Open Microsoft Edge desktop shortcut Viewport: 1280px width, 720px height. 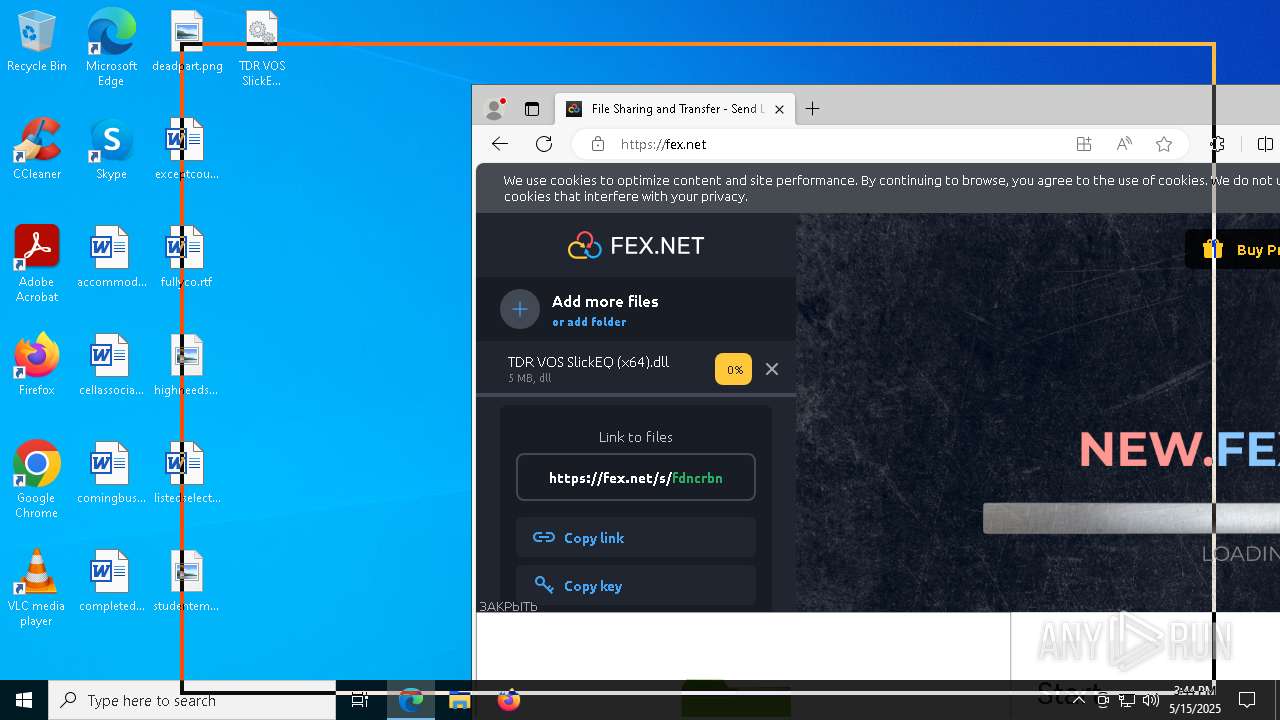[x=111, y=48]
